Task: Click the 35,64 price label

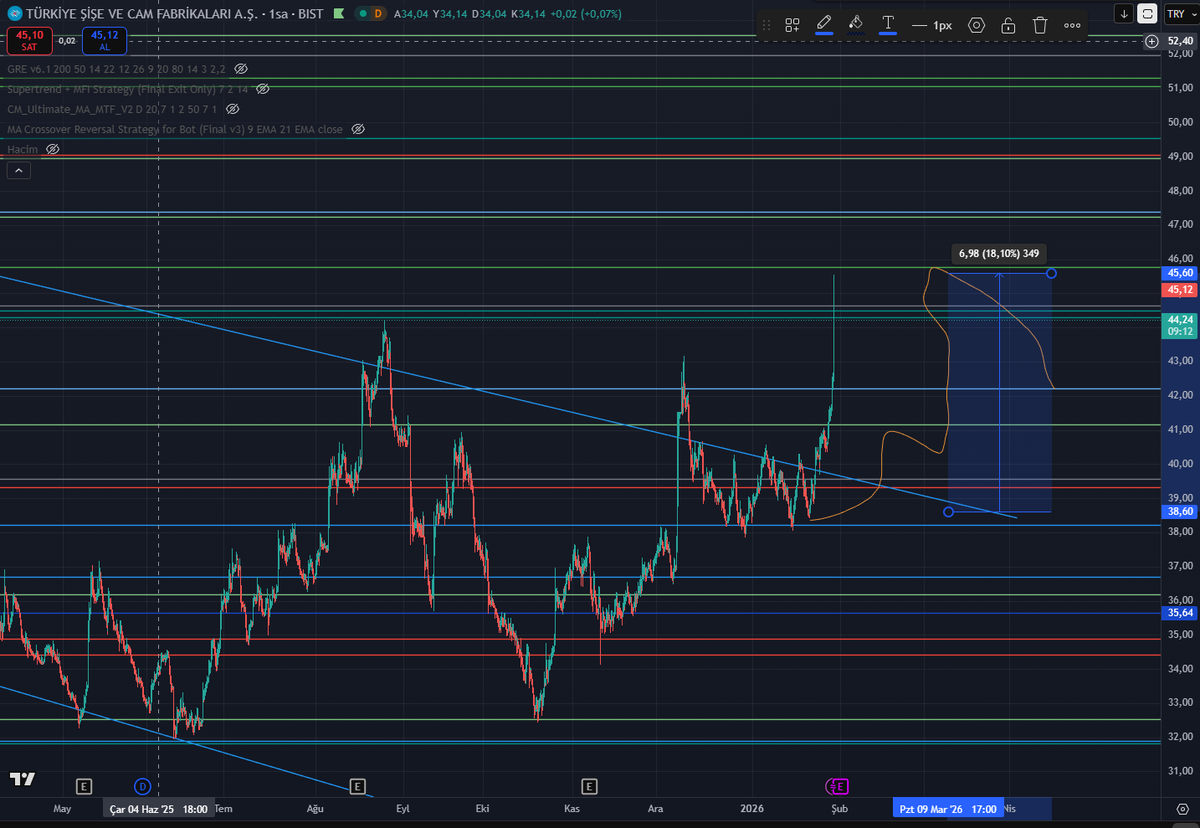Action: (x=1180, y=613)
